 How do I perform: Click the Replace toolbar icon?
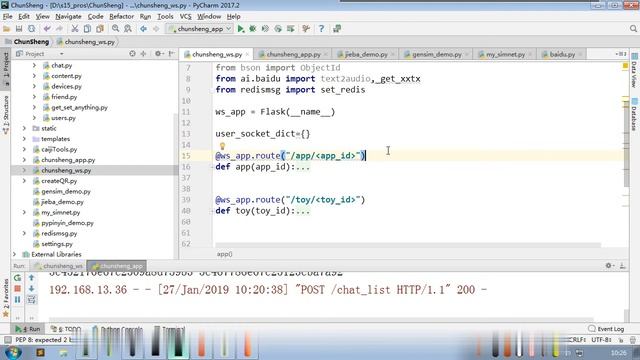[x=128, y=29]
